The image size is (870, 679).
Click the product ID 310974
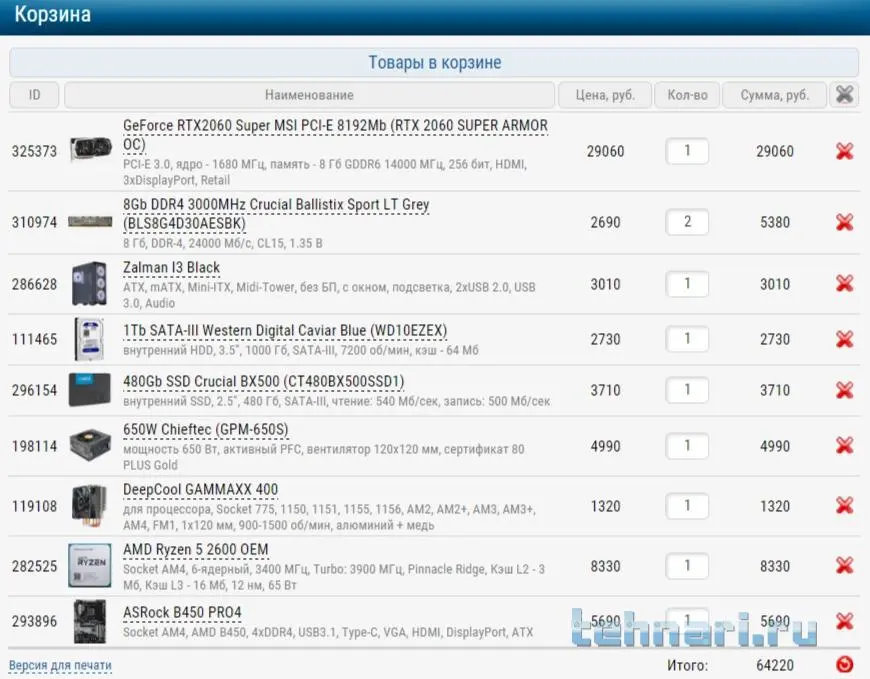[x=34, y=222]
